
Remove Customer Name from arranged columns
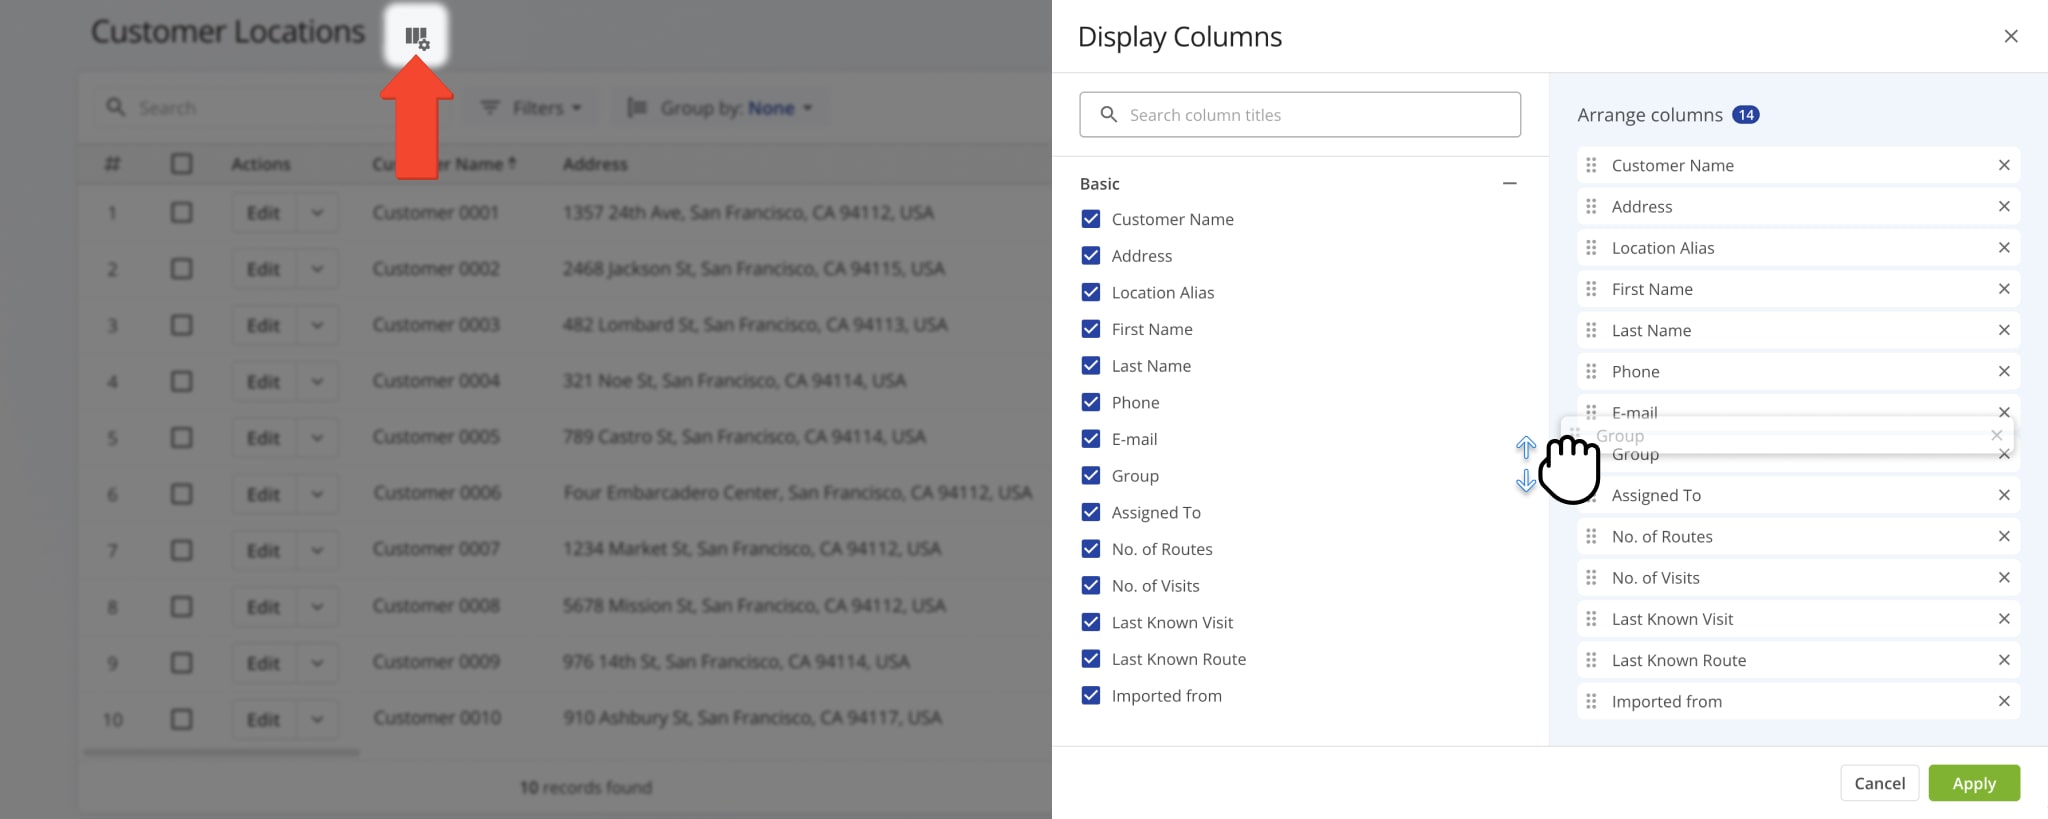coord(2003,165)
